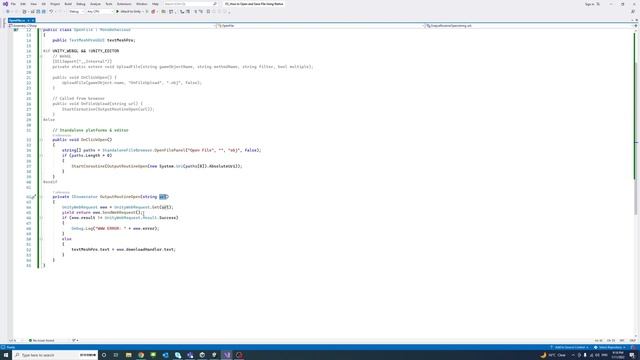
Task: Close the OpenFile.cs tab
Action: pos(33,20)
